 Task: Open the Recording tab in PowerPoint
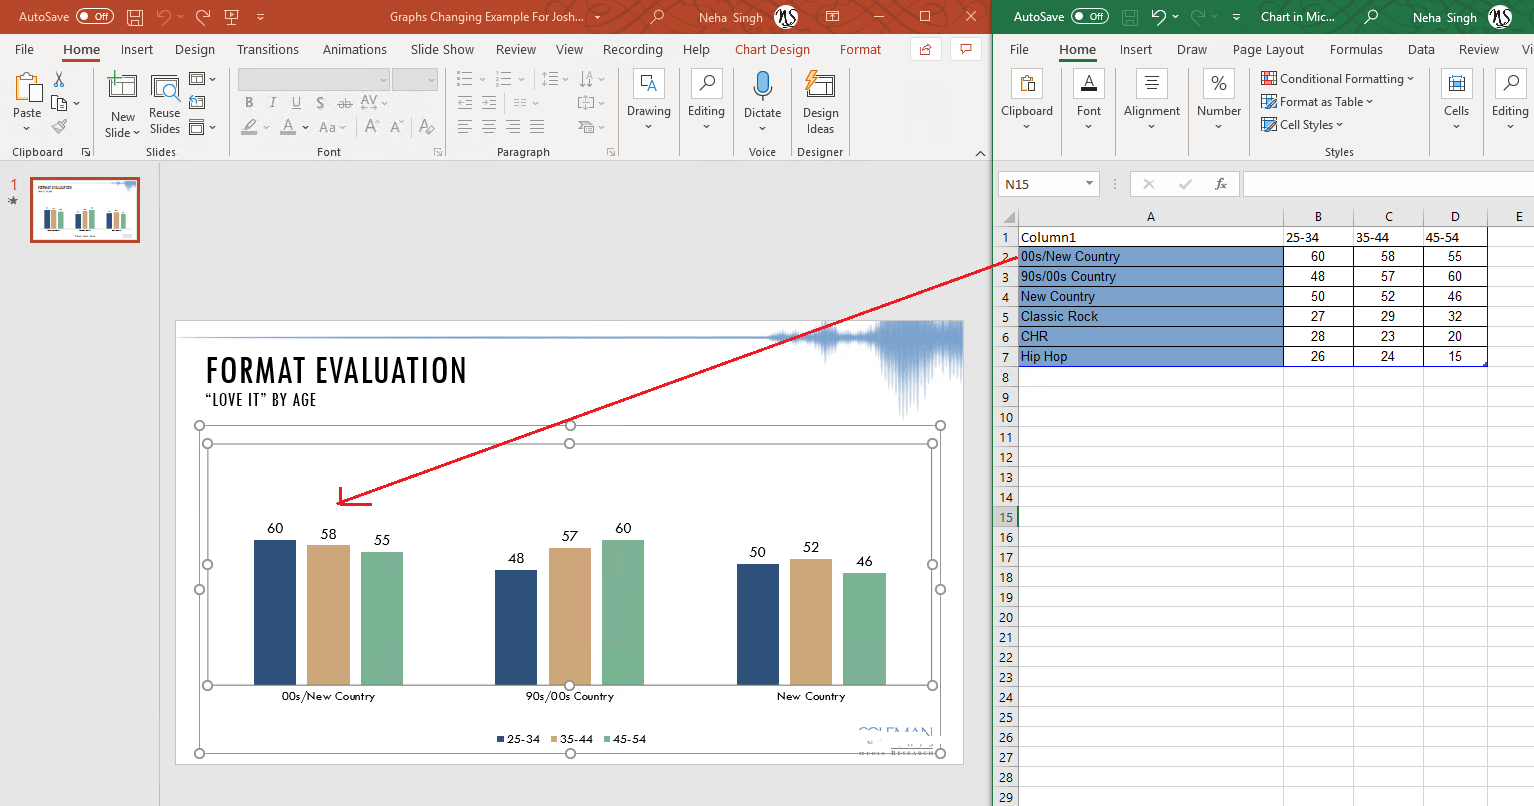pos(632,49)
